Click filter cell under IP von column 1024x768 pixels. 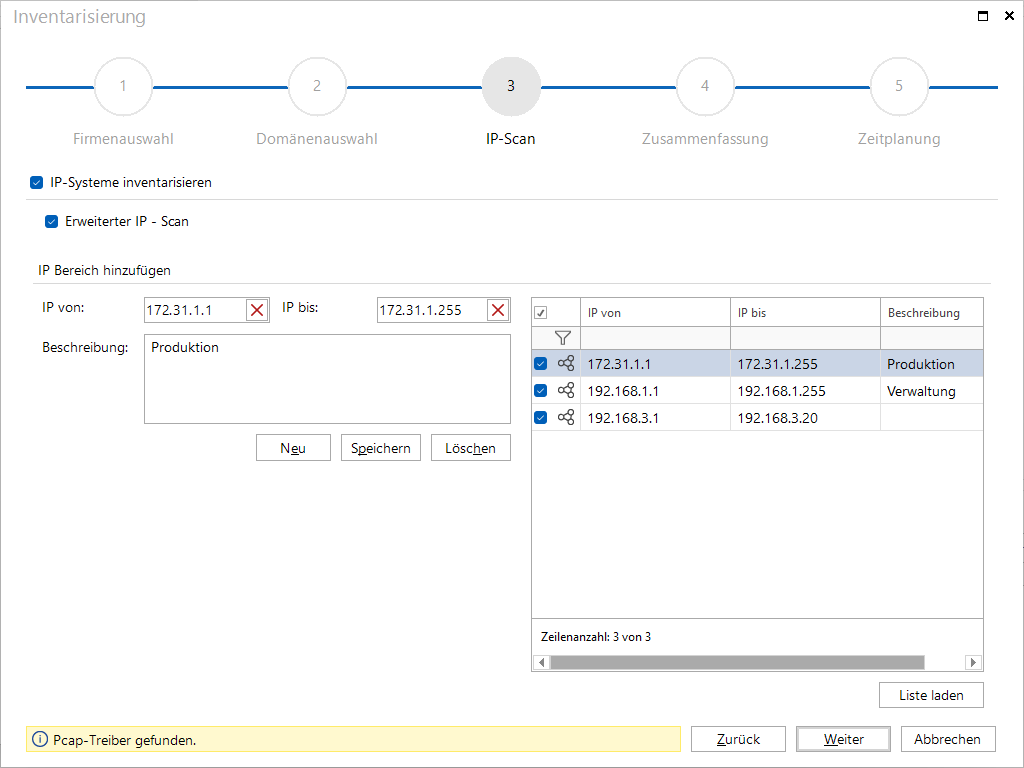click(655, 338)
